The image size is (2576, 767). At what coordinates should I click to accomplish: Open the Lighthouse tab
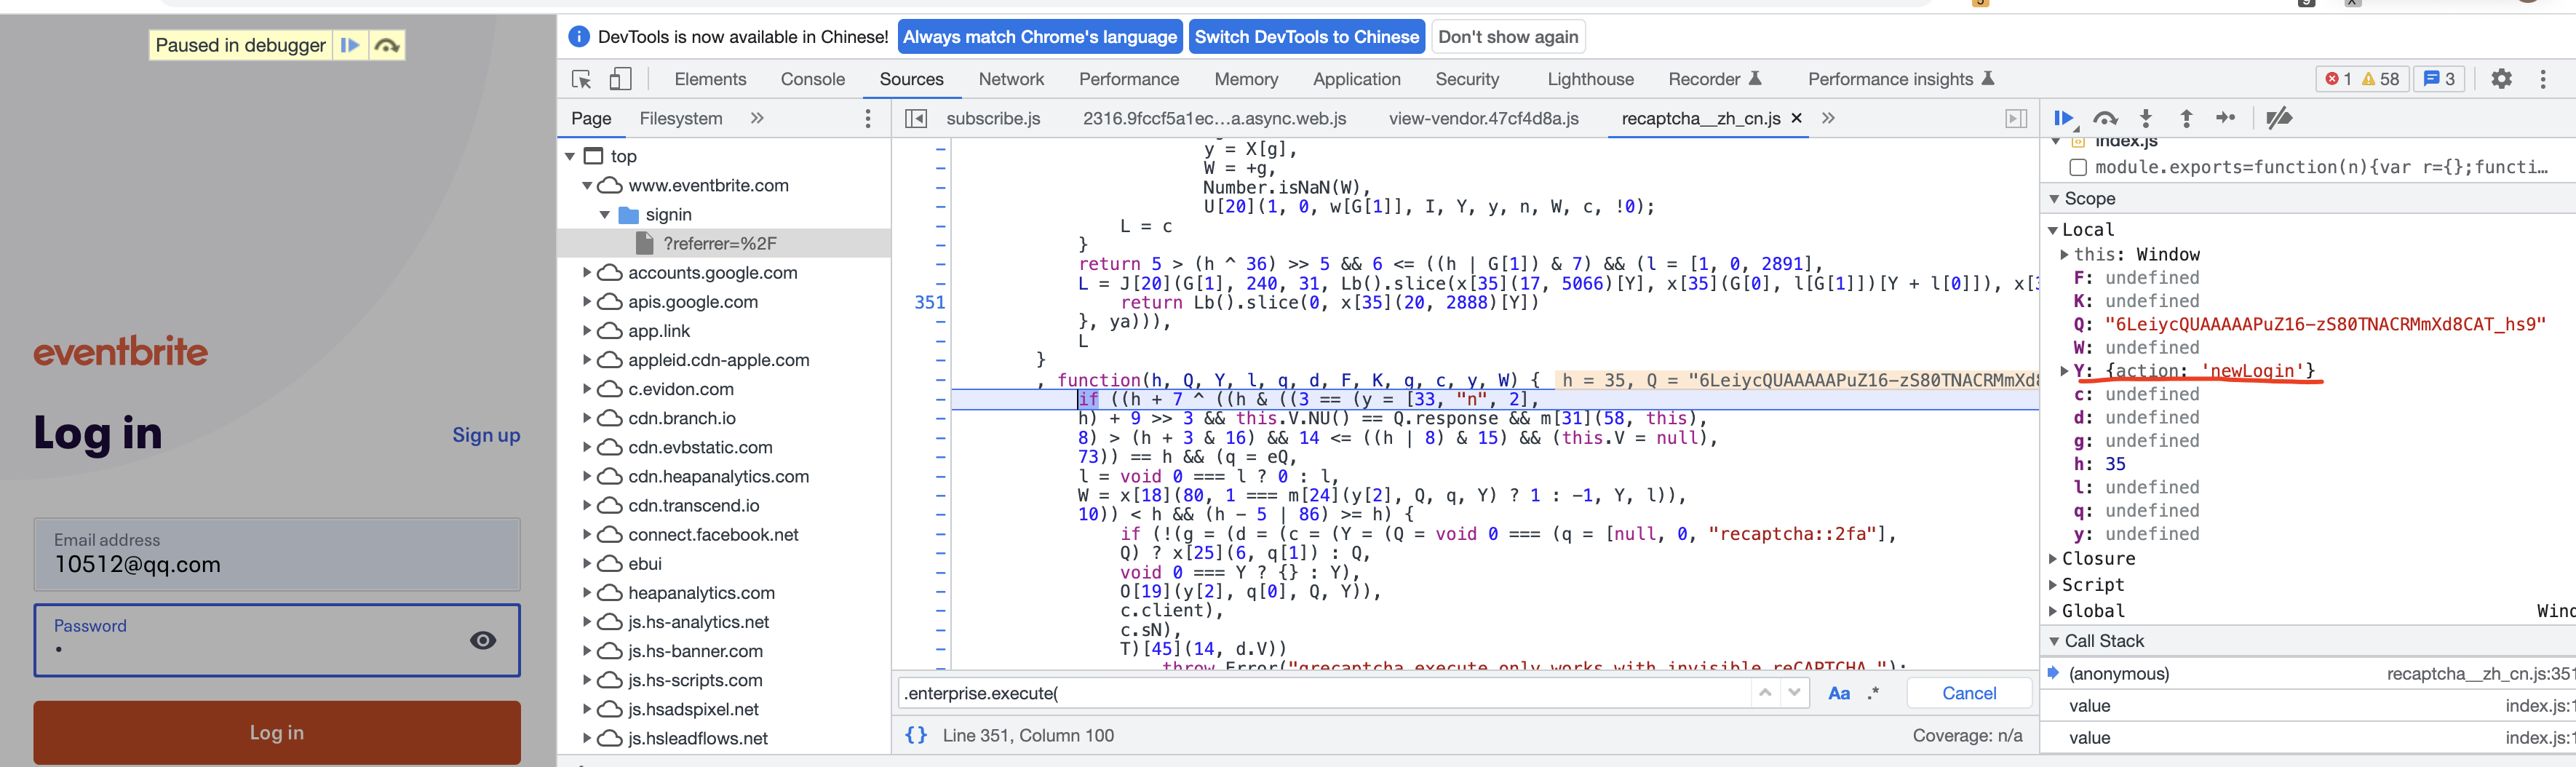[x=1590, y=79]
